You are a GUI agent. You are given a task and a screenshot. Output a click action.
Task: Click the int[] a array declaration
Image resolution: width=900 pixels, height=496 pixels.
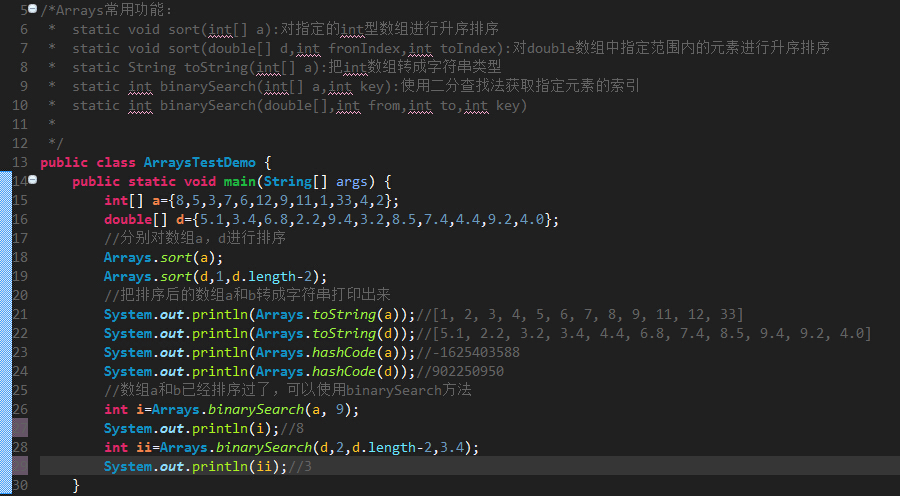251,200
